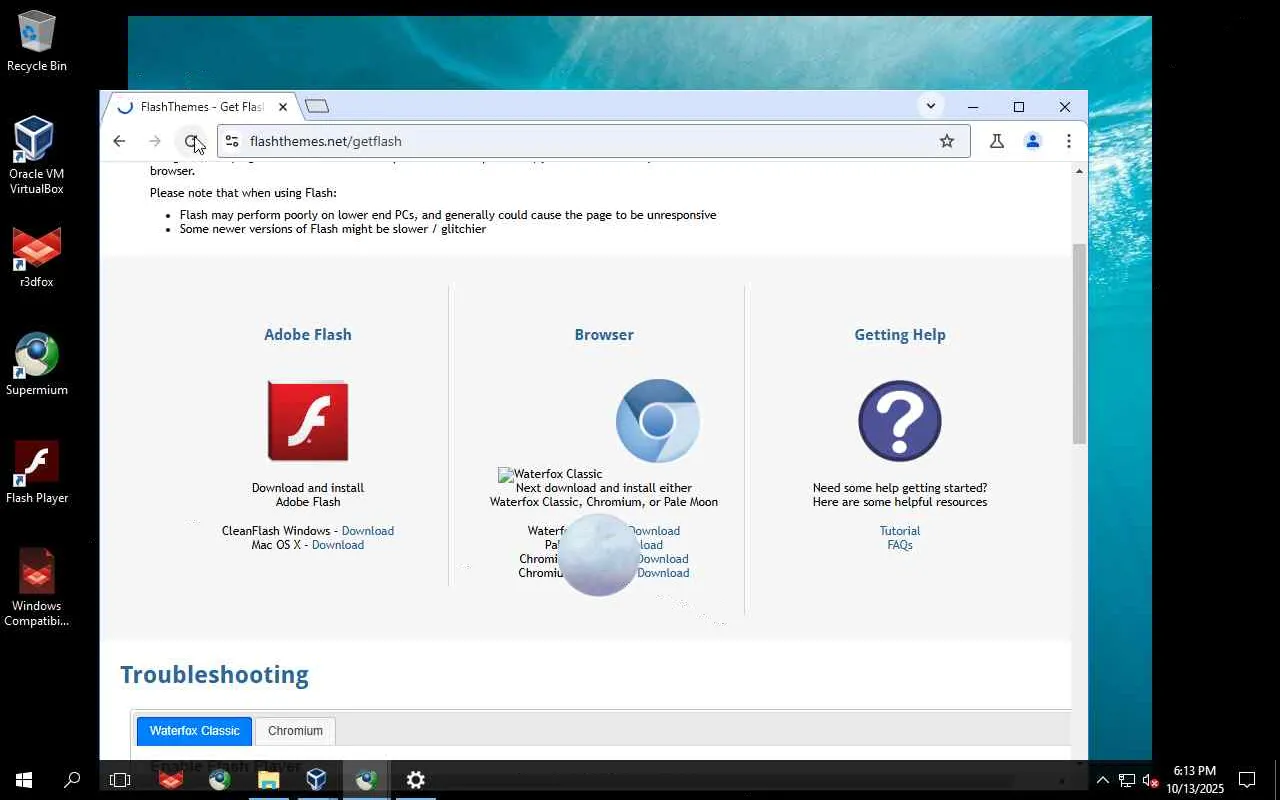Screen dimensions: 1280x800
Task: Select the Supermium desktop shortcut
Action: 36,365
